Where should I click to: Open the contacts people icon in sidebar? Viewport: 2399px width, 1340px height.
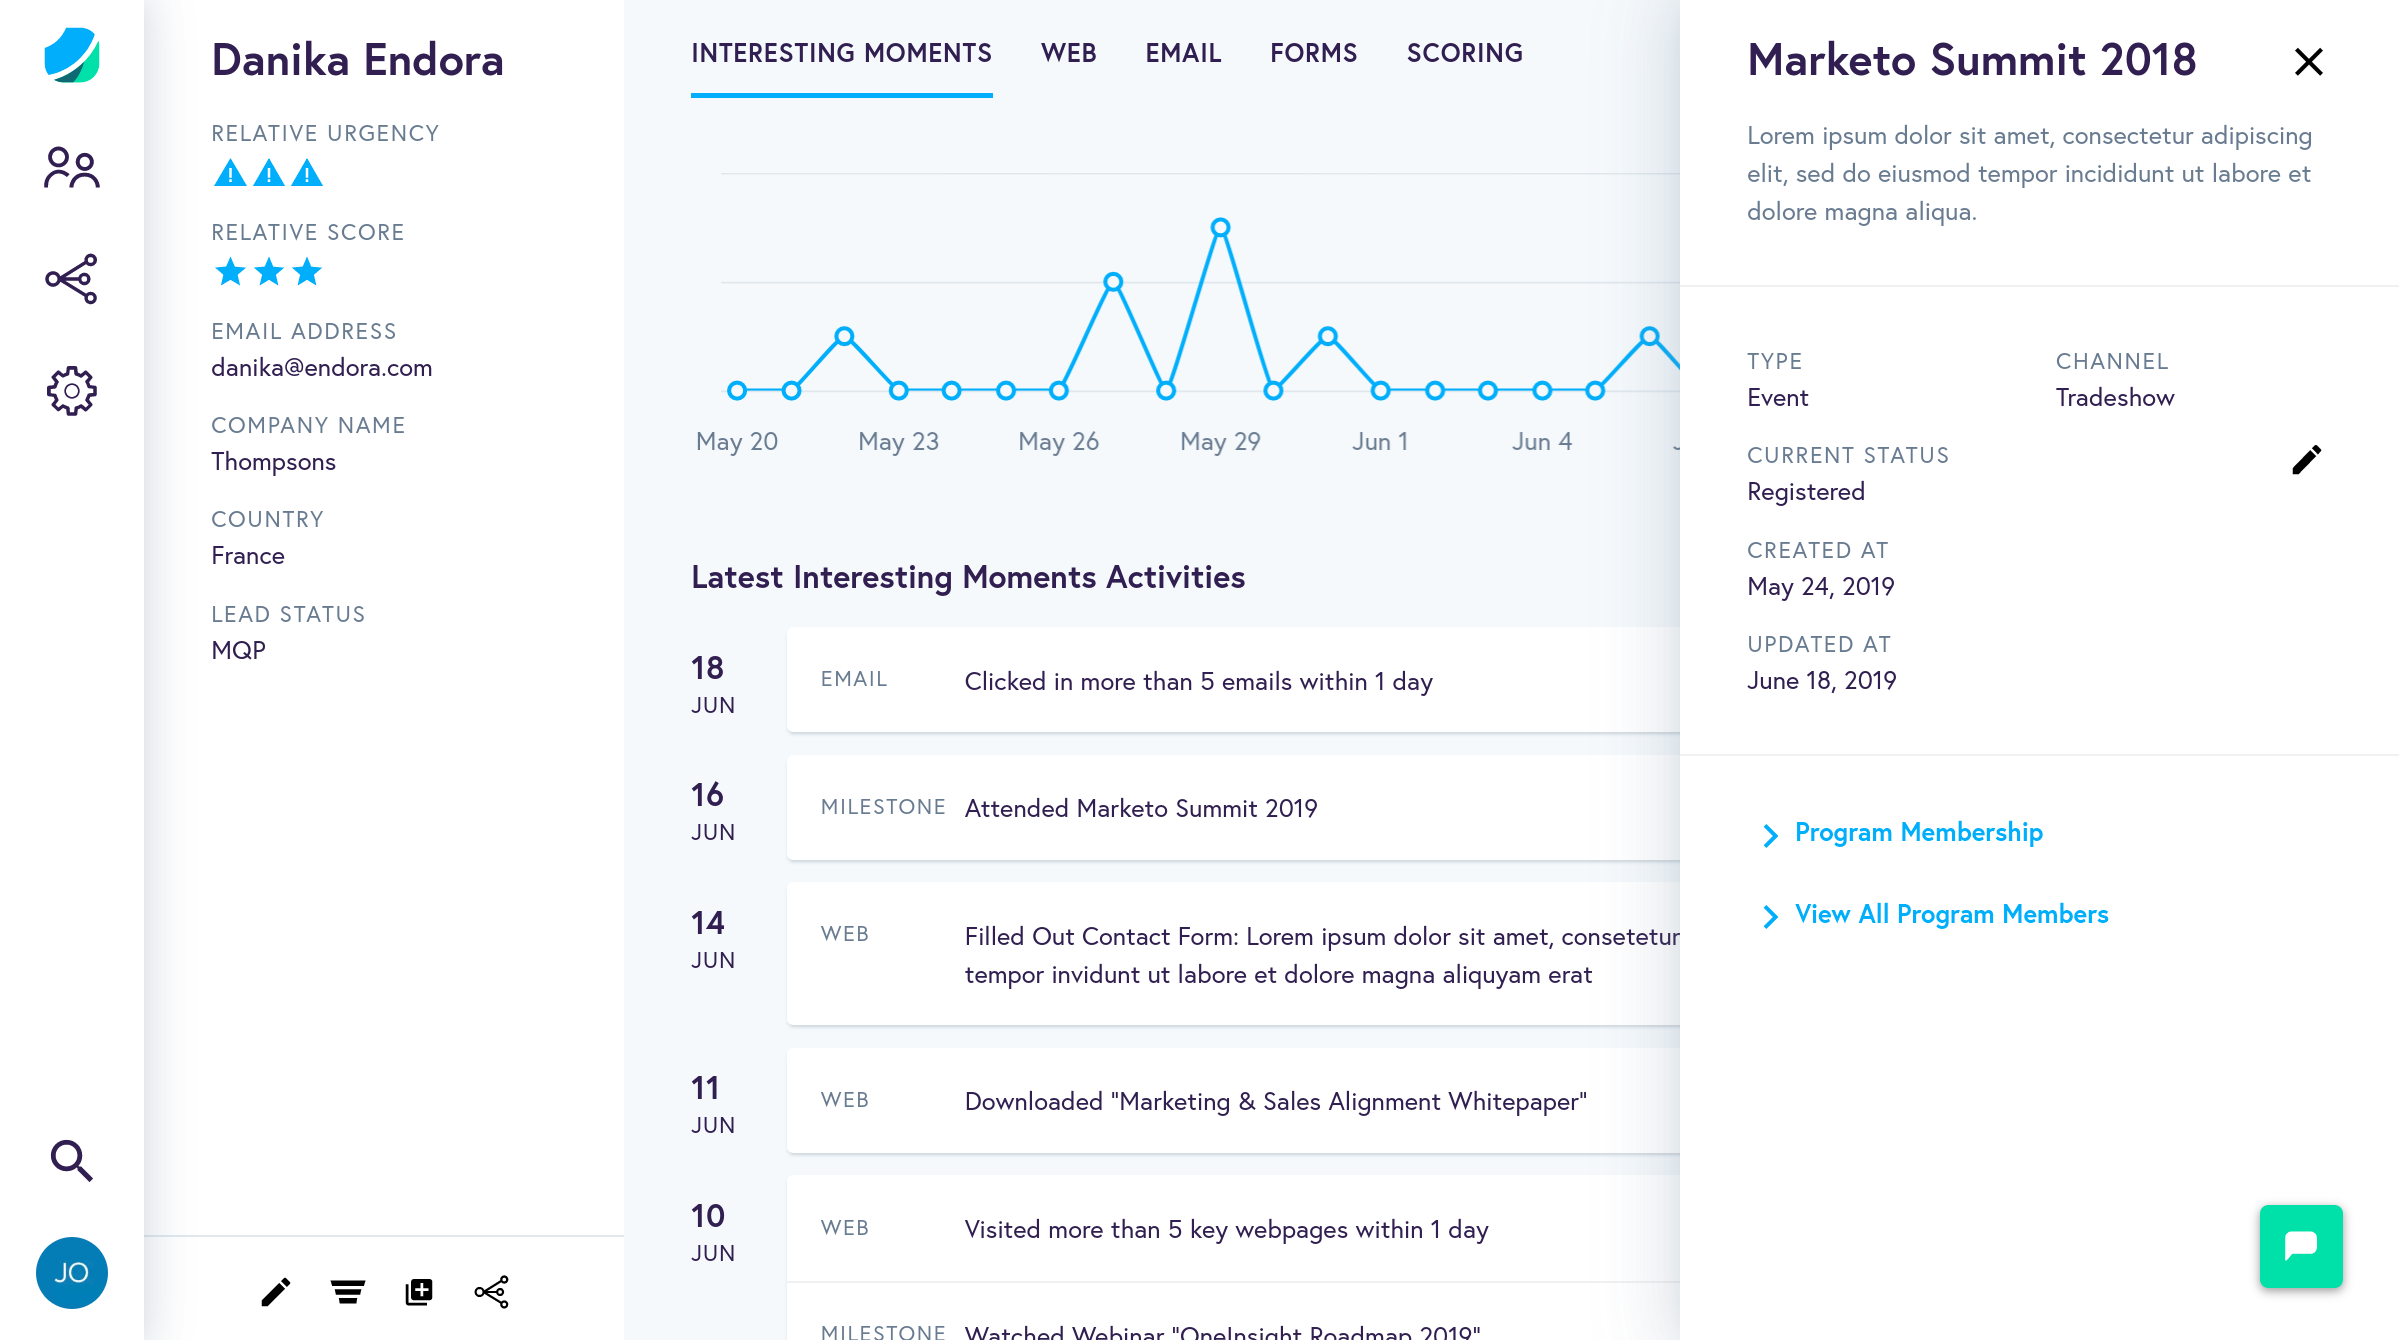point(71,168)
